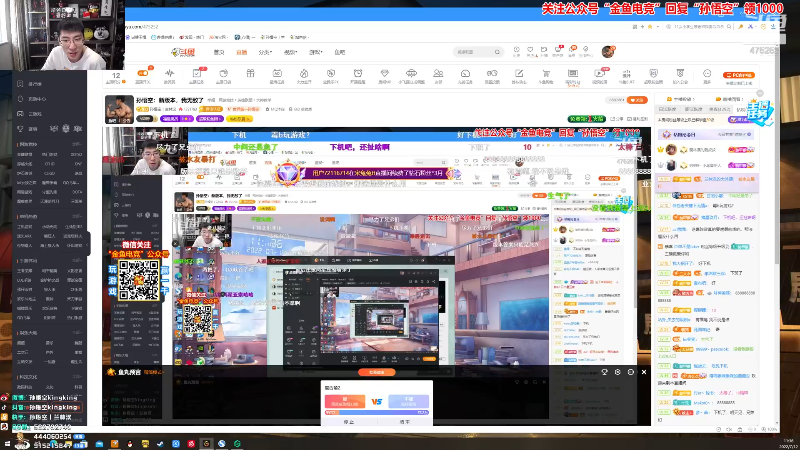Image resolution: width=800 pixels, height=450 pixels.
Task: Close the 鱼丸预言 overlay bar
Action: pyautogui.click(x=644, y=372)
